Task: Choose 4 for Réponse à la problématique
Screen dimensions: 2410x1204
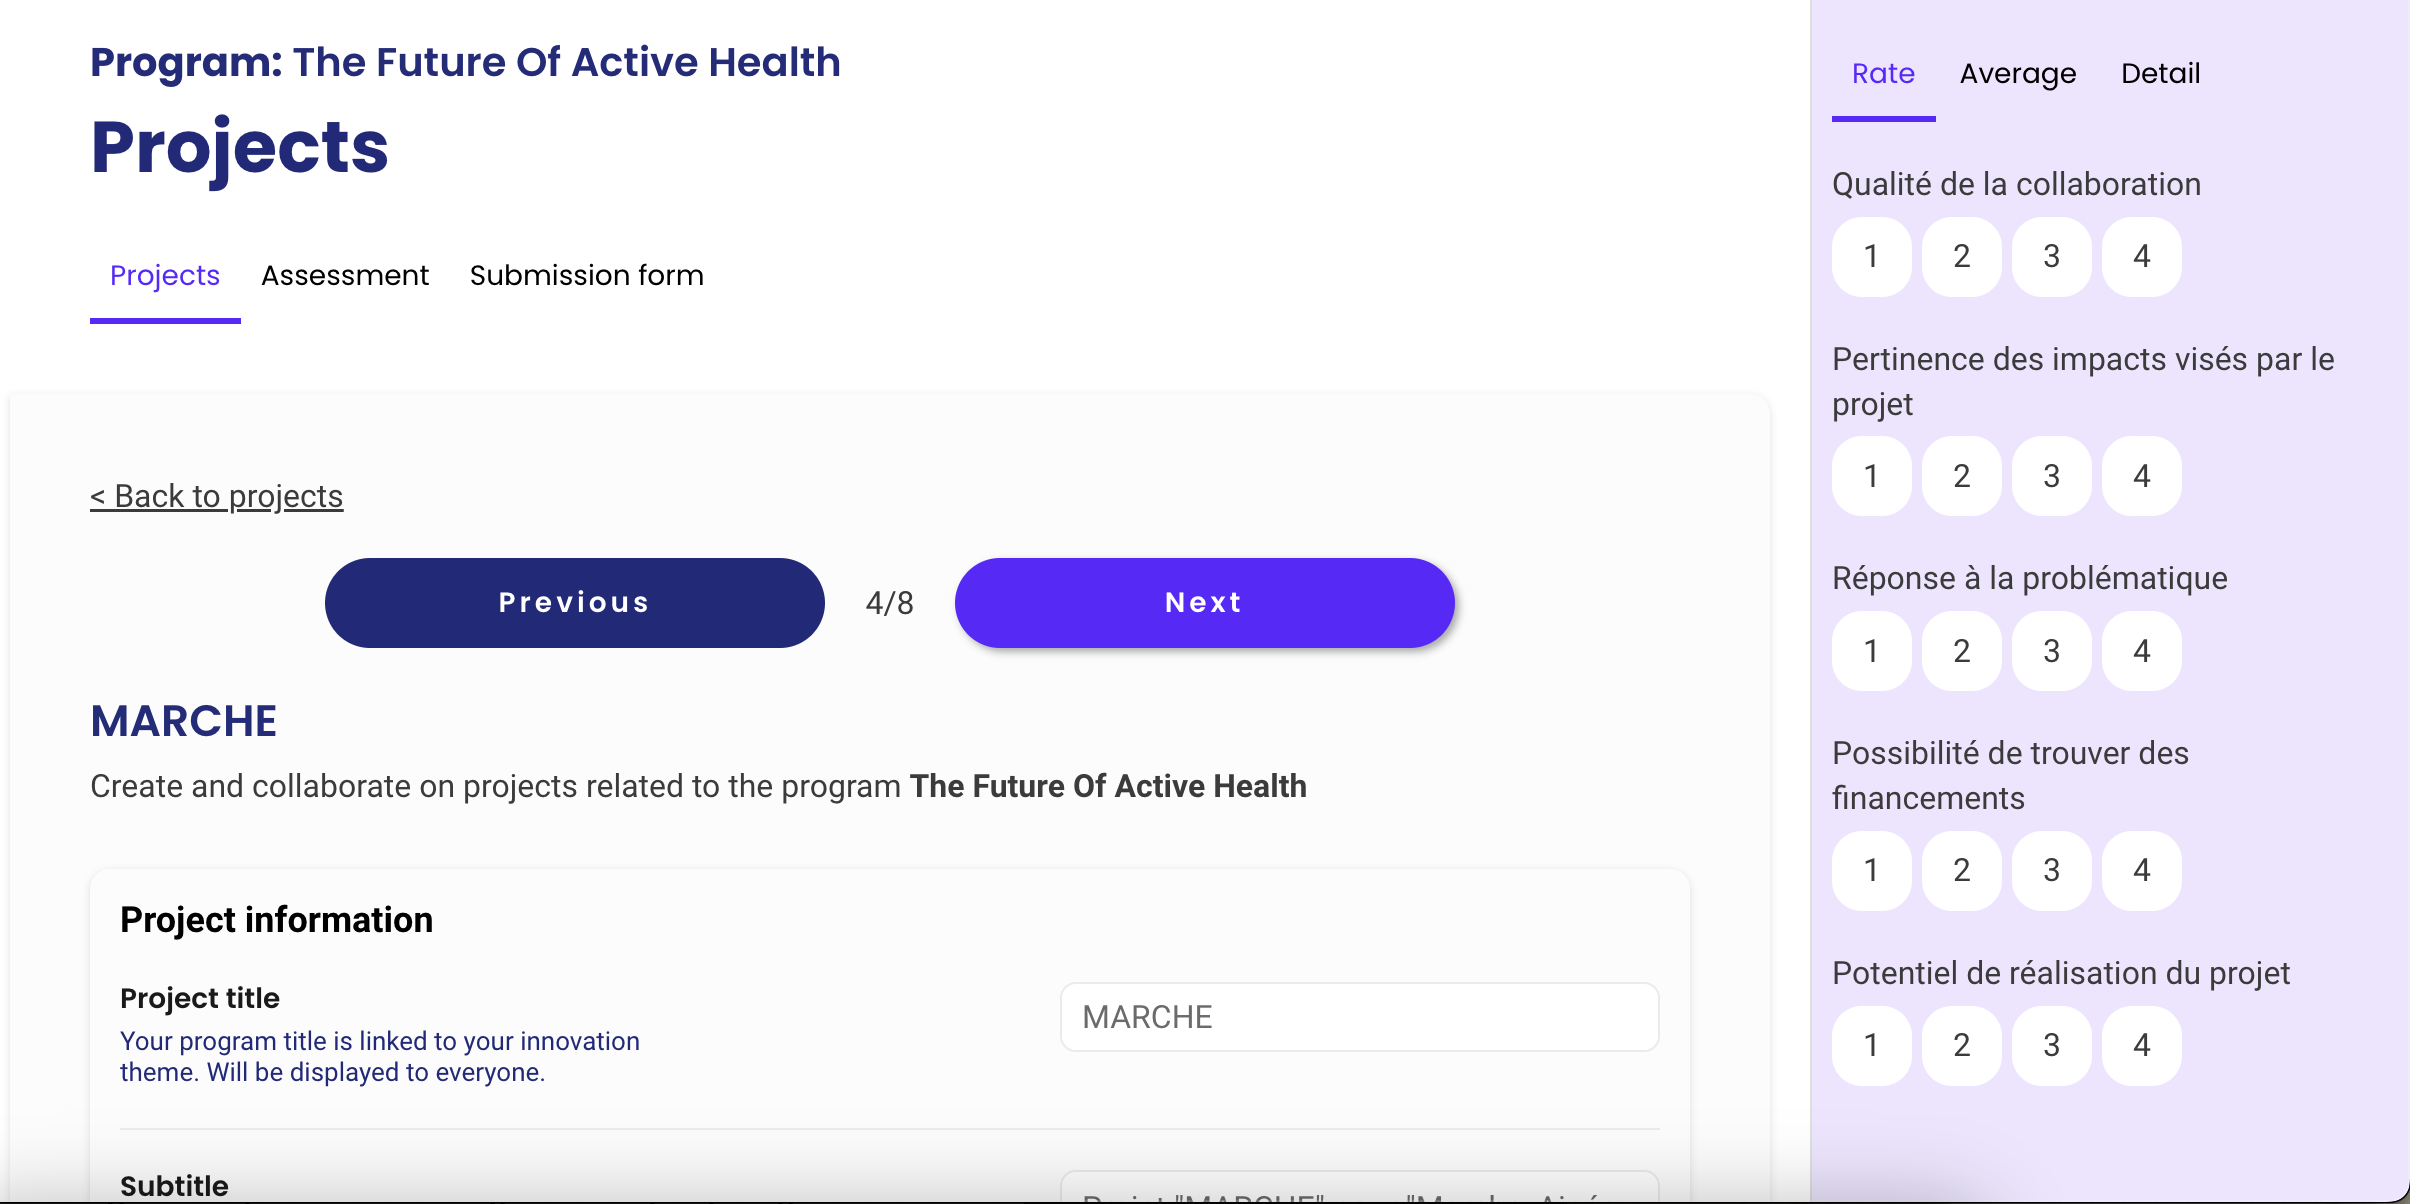Action: (2141, 651)
